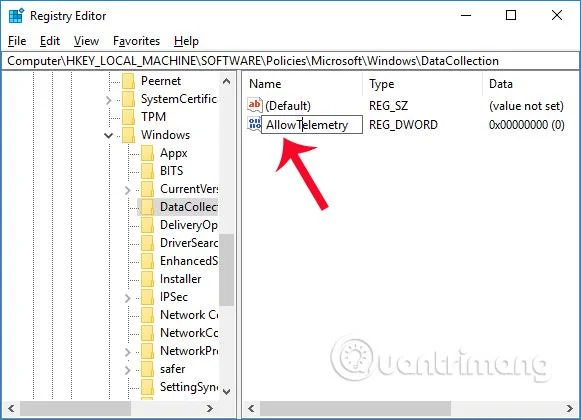Click the tree pane scroll down arrow
Screen dimensions: 581x420
pyautogui.click(x=226, y=391)
